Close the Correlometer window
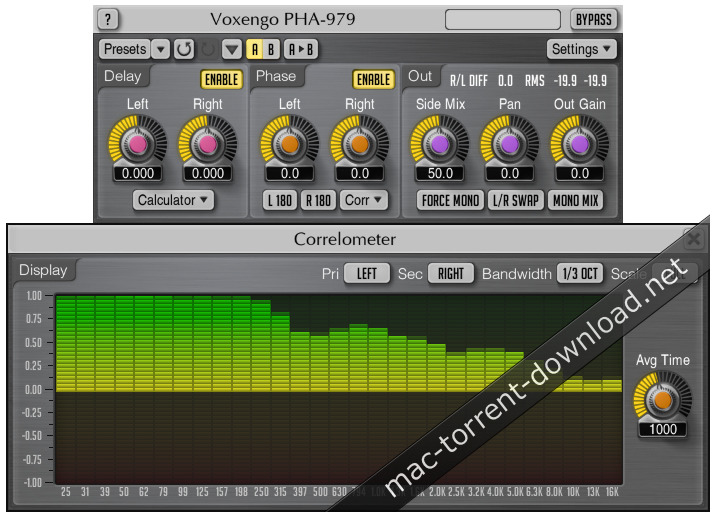This screenshot has width=716, height=512. (694, 239)
